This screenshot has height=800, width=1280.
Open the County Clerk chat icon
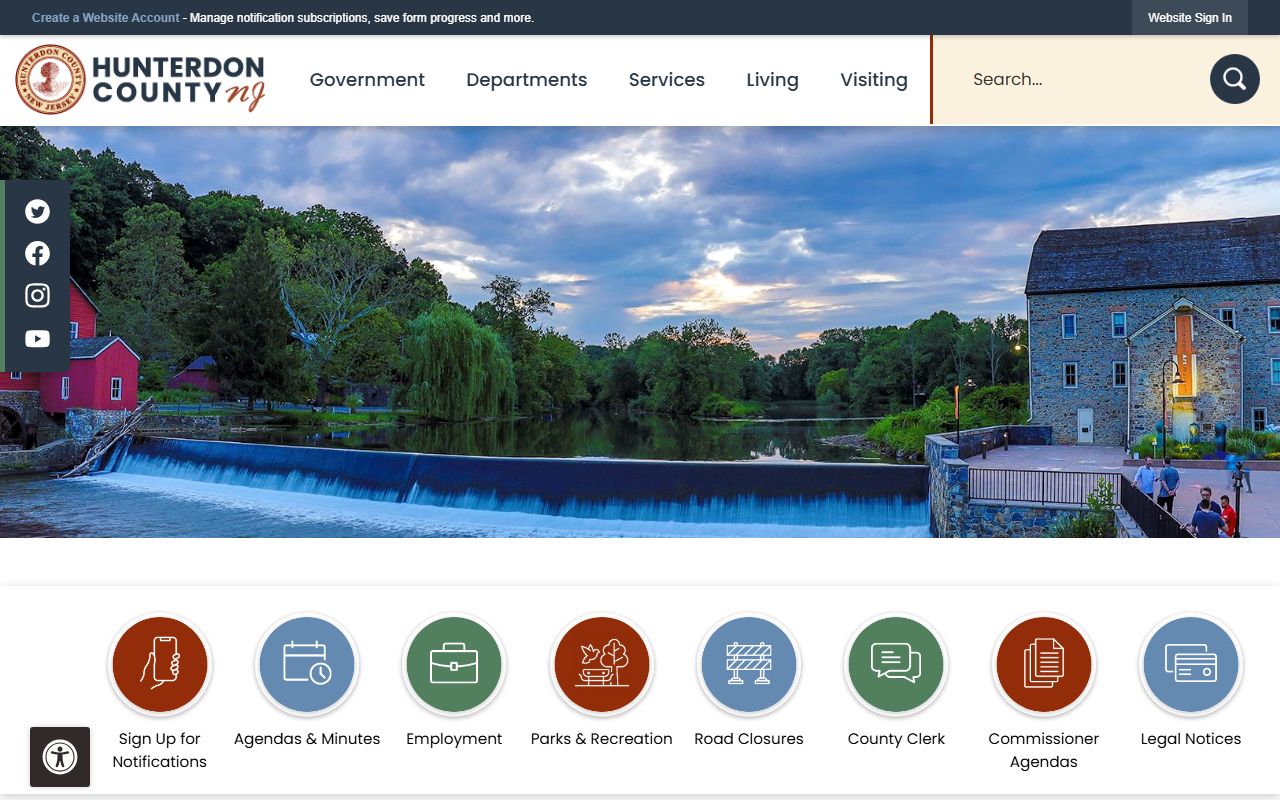click(x=896, y=664)
